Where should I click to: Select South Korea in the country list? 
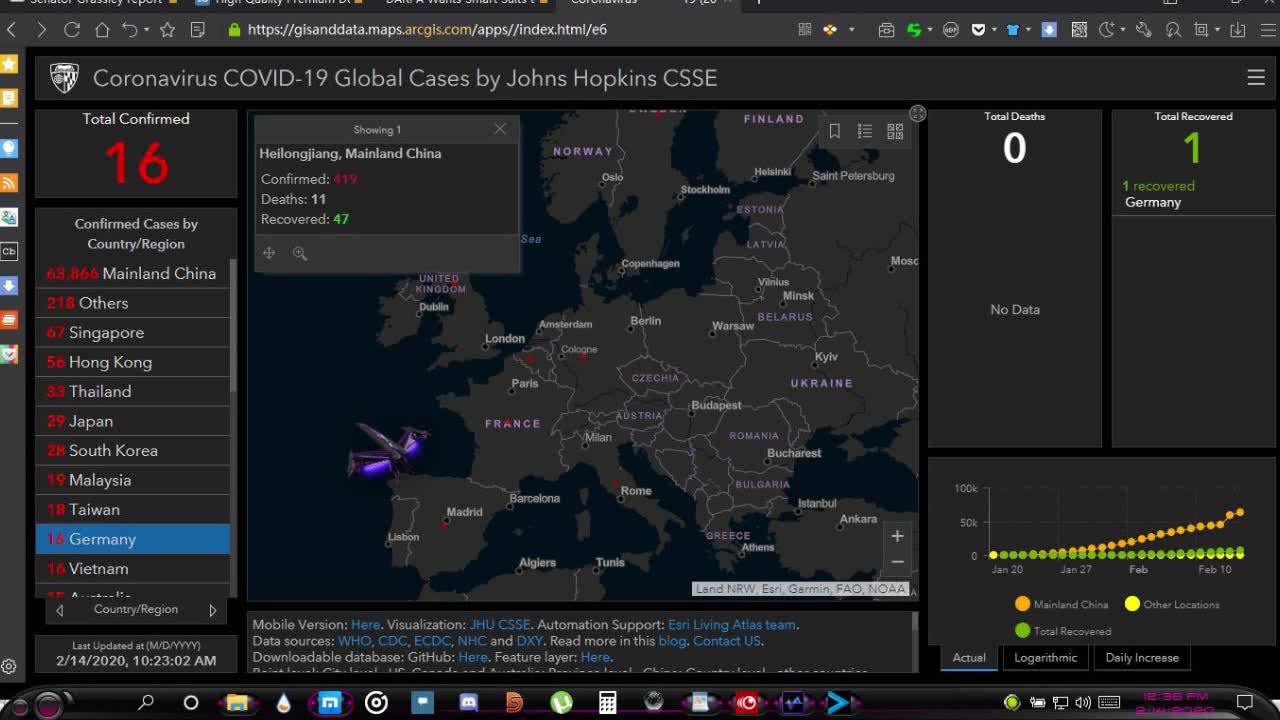[x=133, y=450]
